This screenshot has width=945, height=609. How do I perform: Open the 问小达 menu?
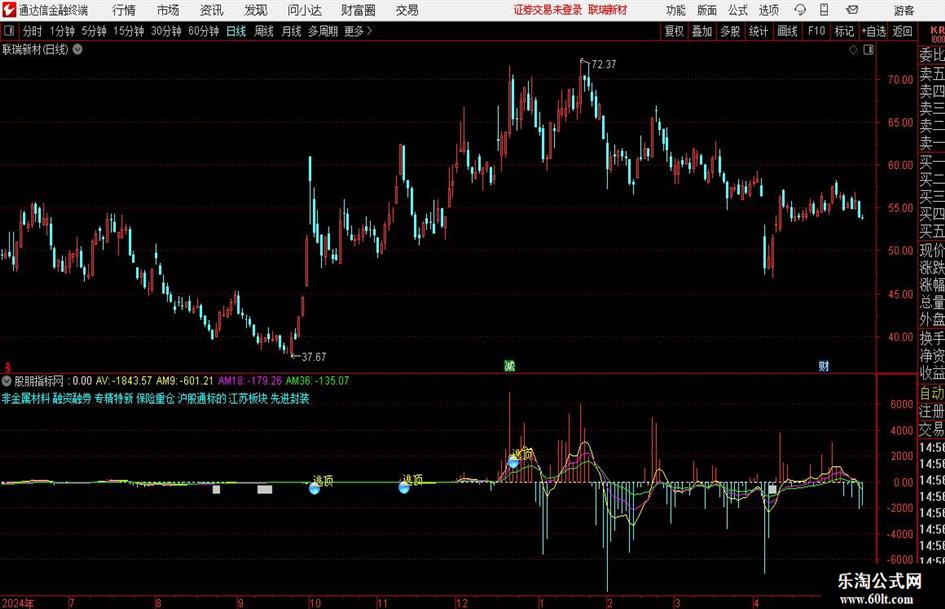[304, 10]
